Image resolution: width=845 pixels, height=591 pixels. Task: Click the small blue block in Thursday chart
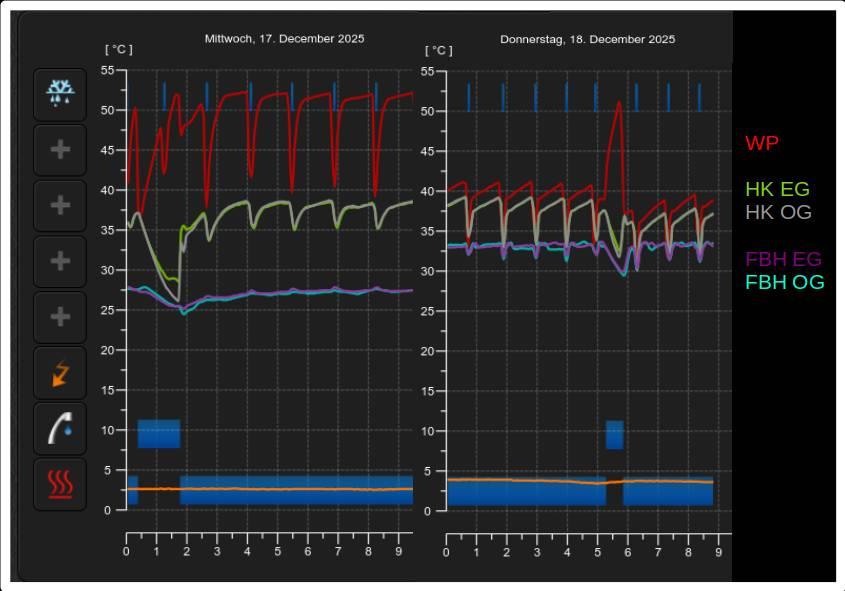click(614, 435)
